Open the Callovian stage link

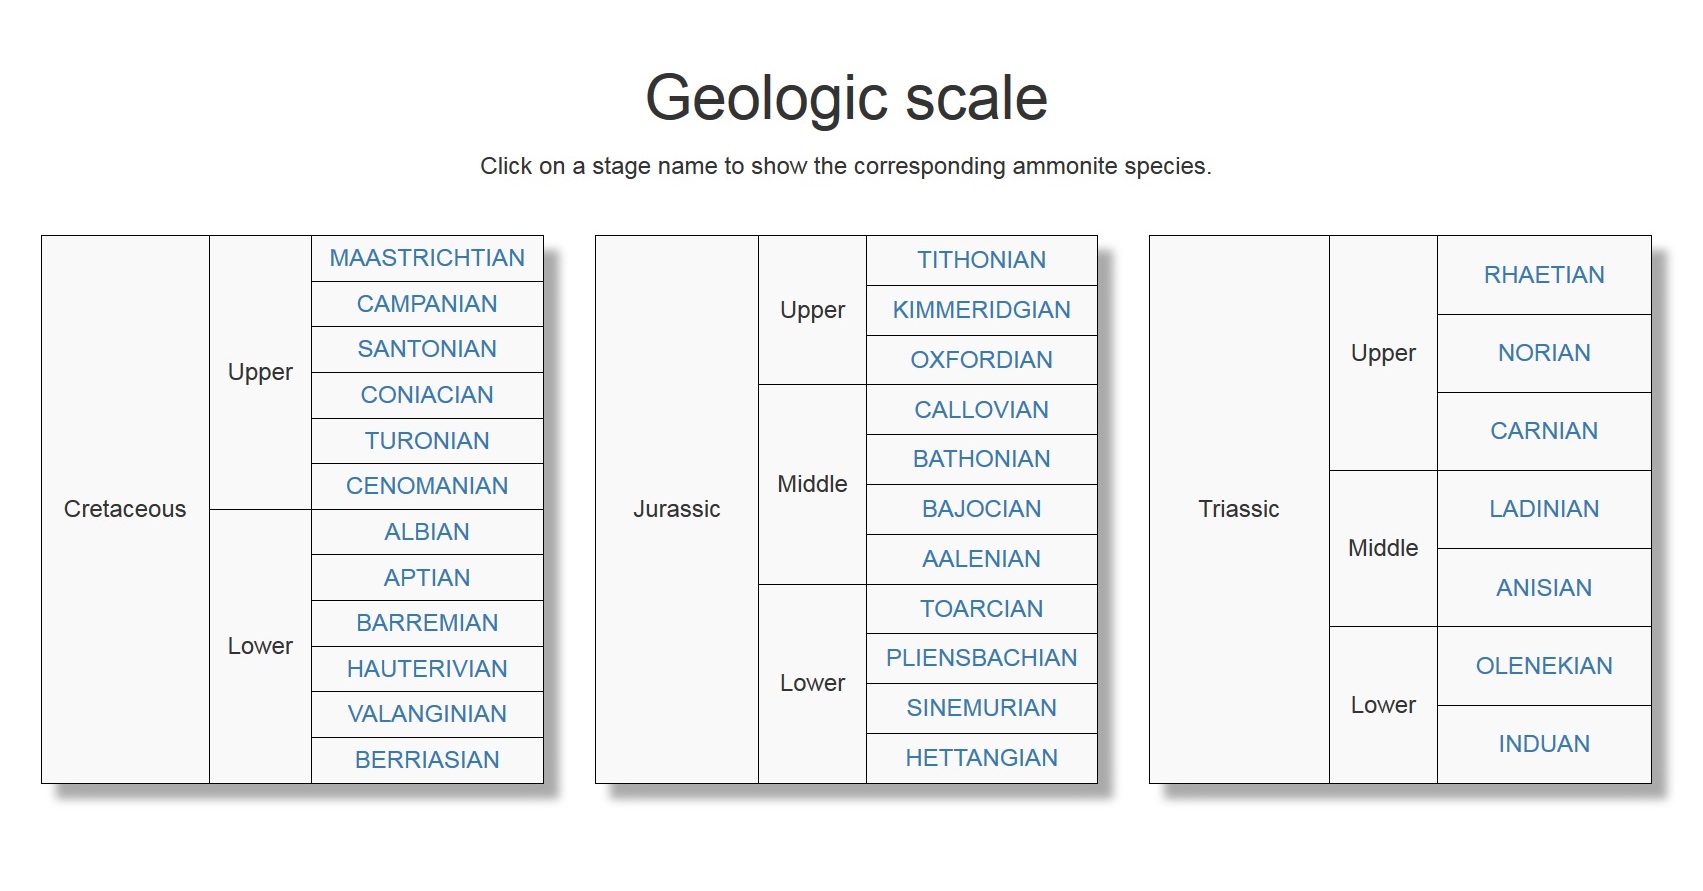(981, 410)
